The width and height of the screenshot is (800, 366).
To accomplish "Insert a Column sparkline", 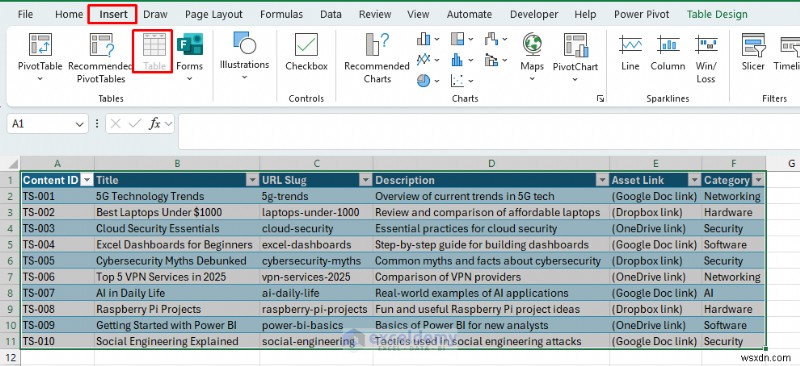I will (667, 52).
